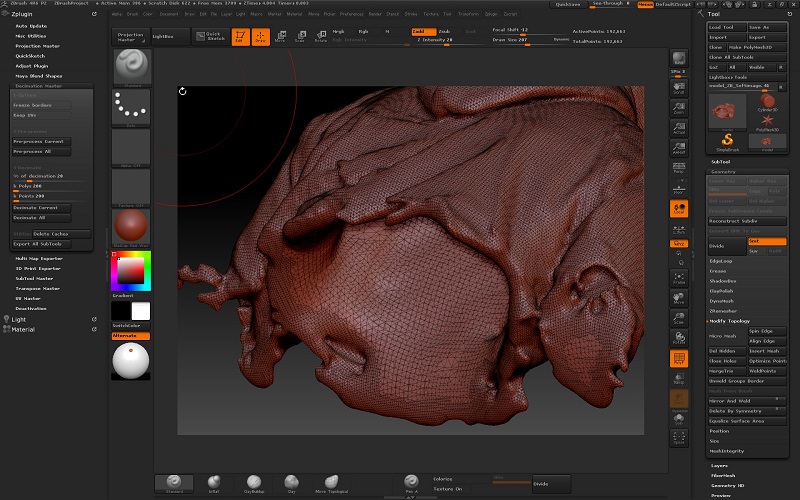This screenshot has width=800, height=500.
Task: Open the Light palette
Action: (19, 319)
